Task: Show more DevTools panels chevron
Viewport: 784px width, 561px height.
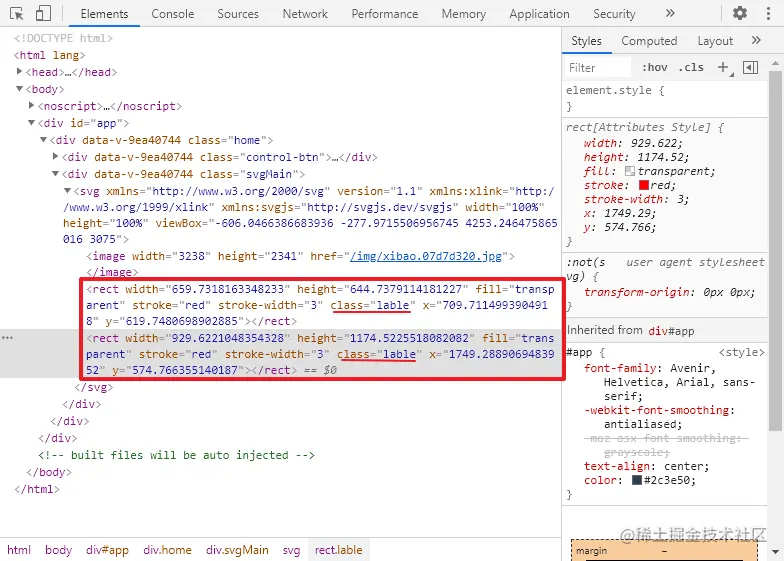Action: (670, 14)
